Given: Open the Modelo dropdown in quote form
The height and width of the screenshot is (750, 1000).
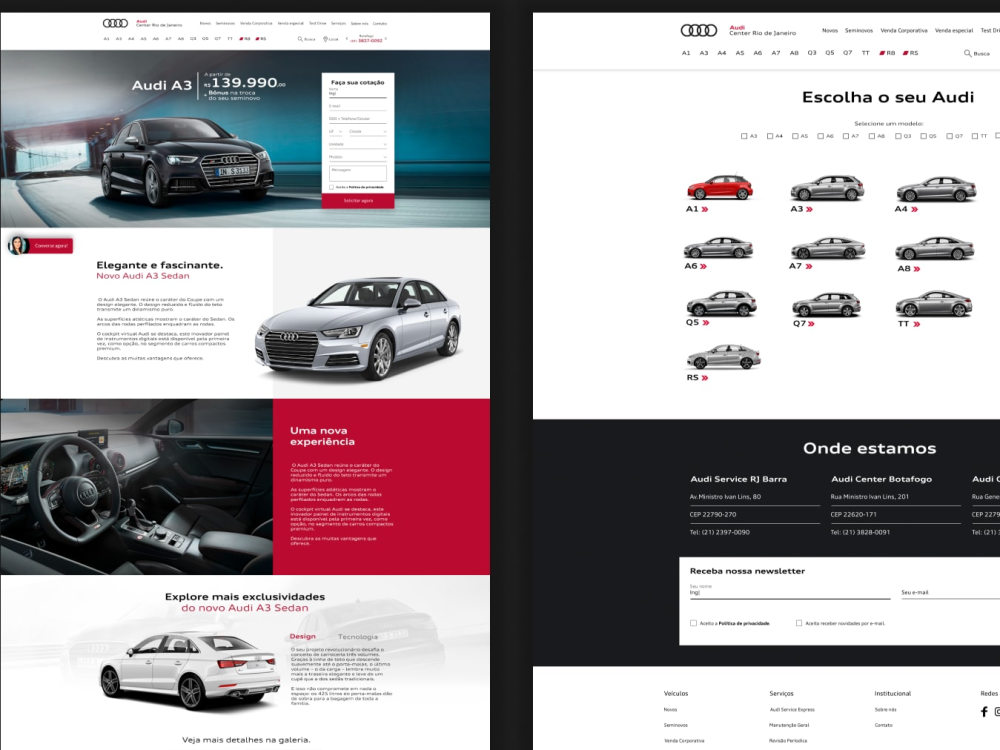Looking at the screenshot, I should [x=358, y=157].
